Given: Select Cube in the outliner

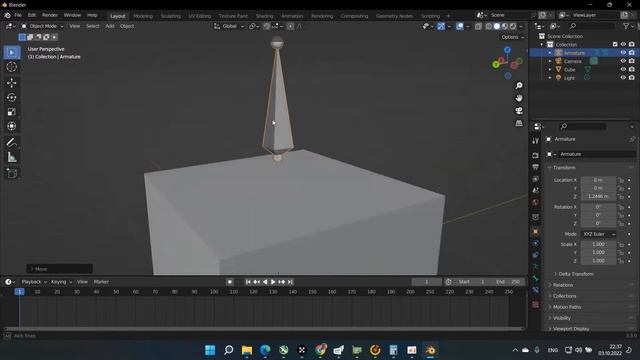Looking at the screenshot, I should click(569, 69).
